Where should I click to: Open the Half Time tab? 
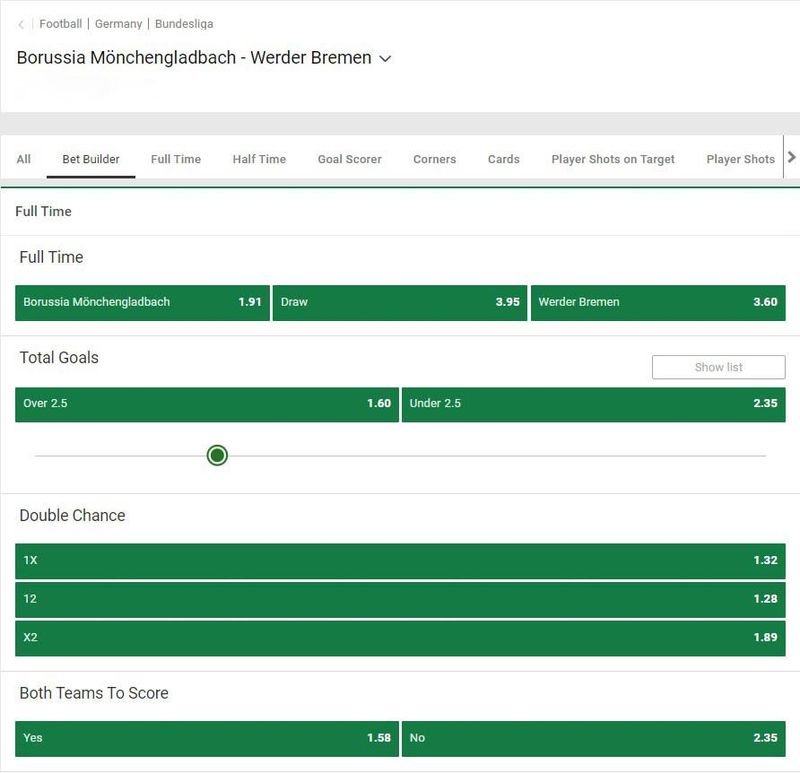[x=259, y=159]
